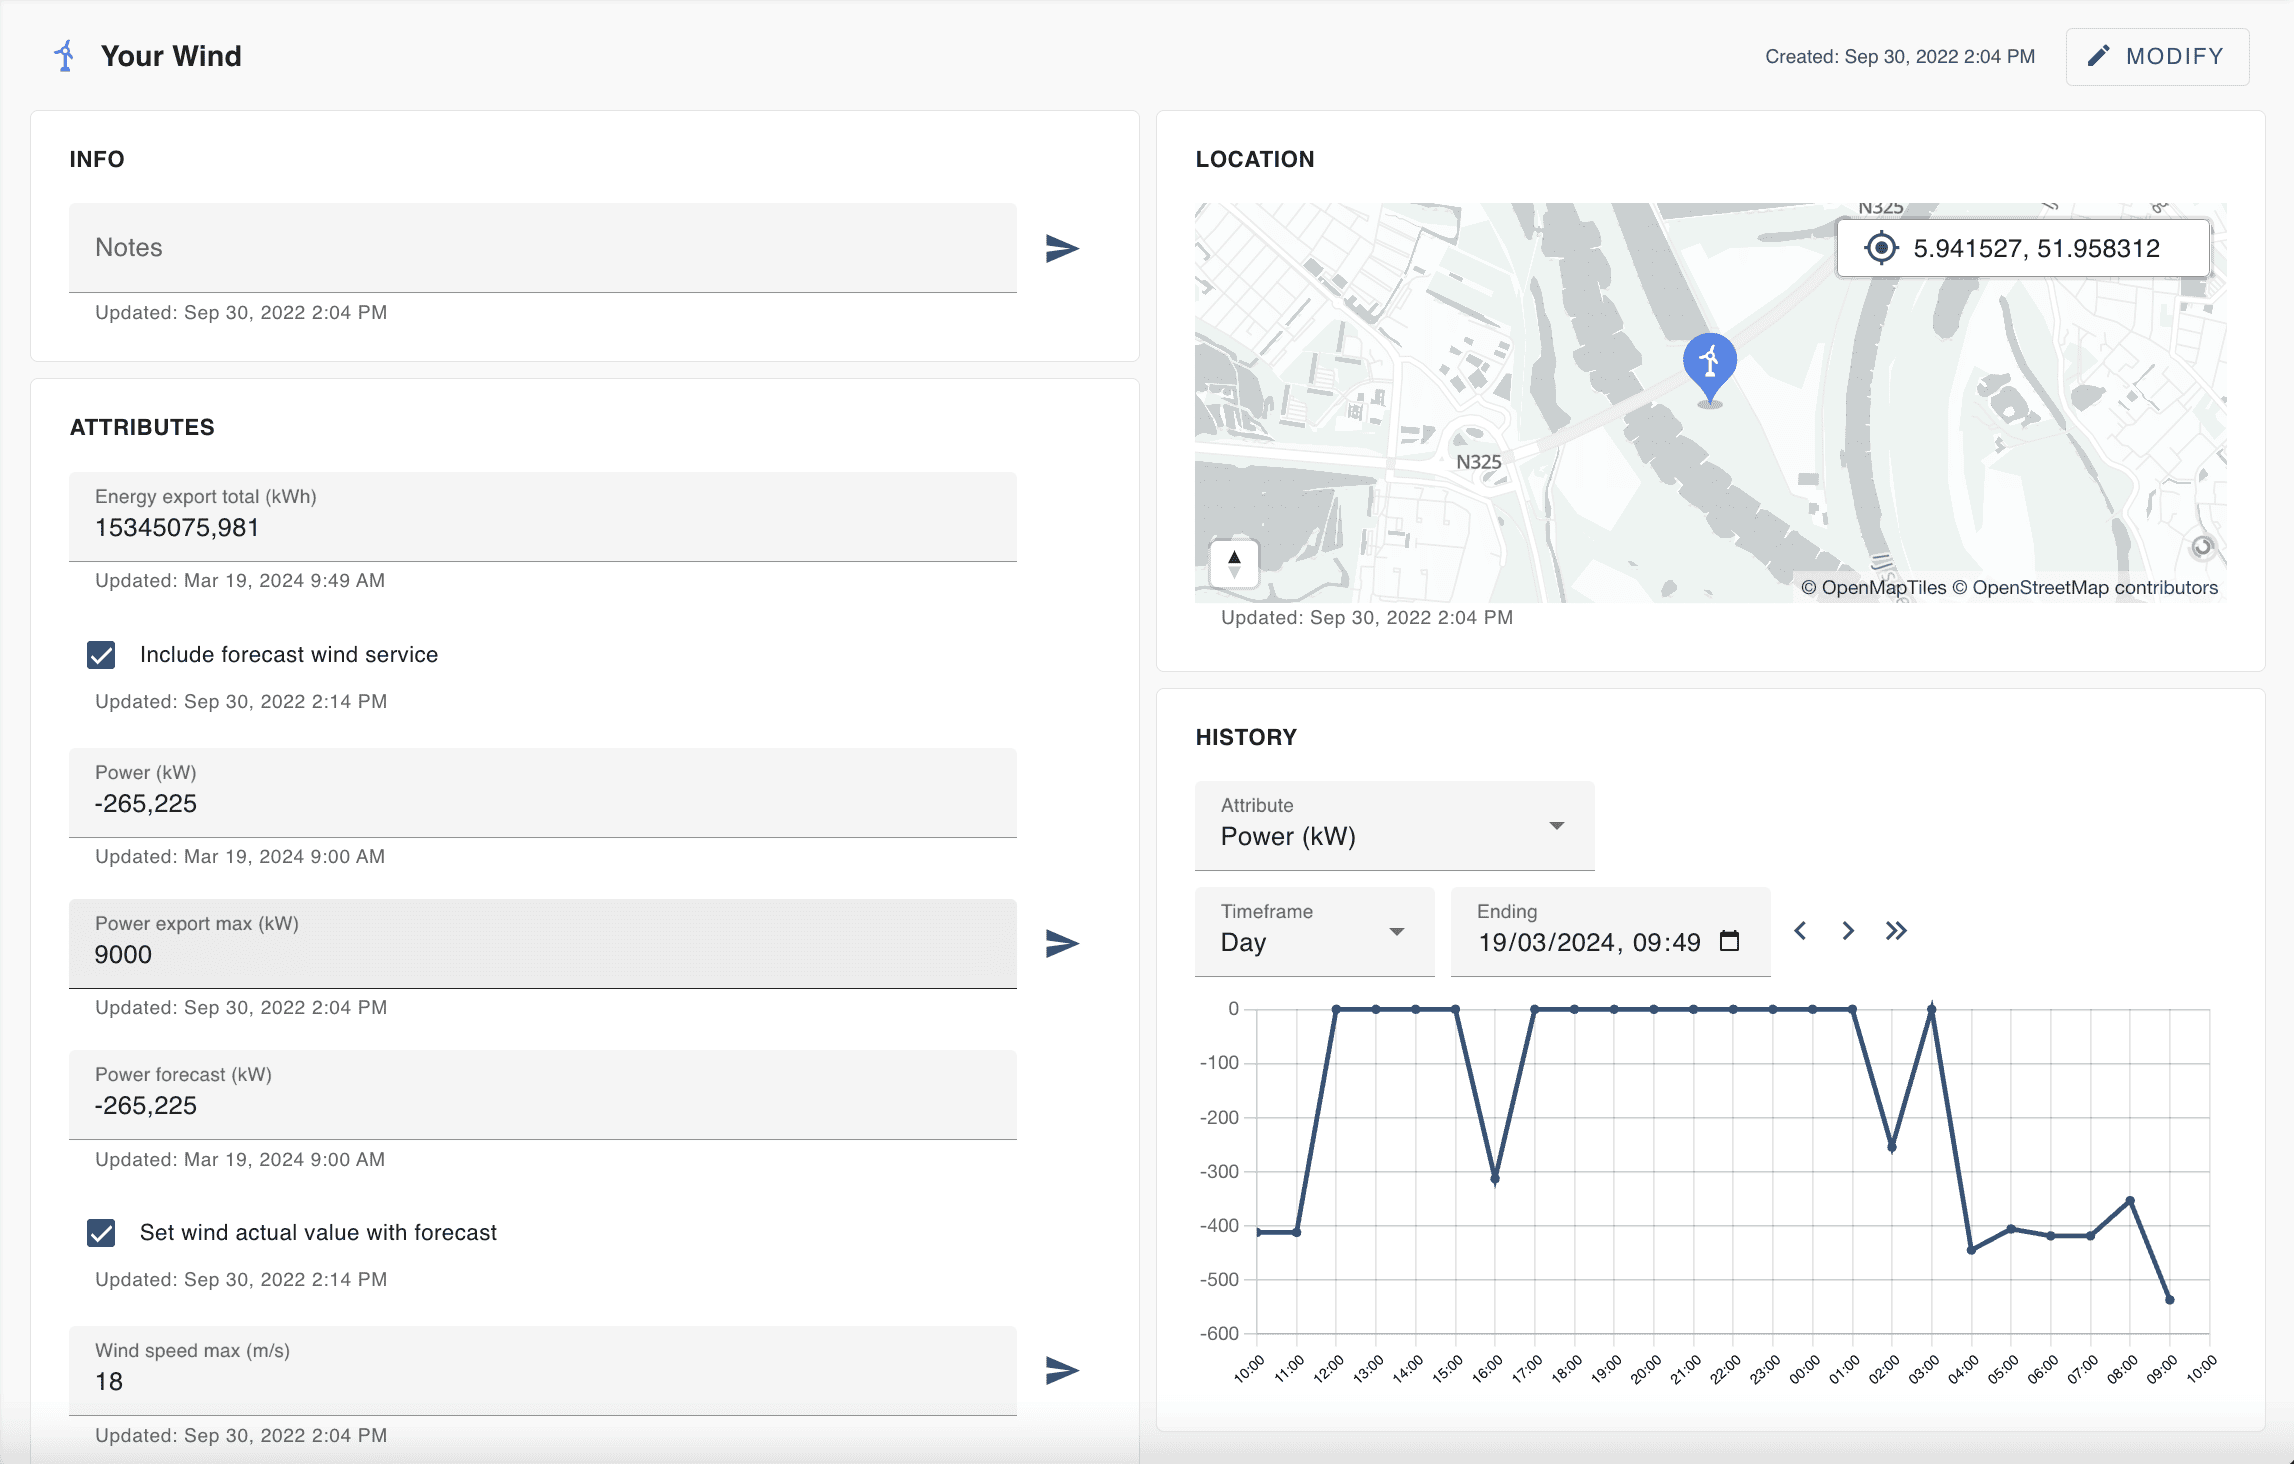The image size is (2294, 1464).
Task: Click the map compass north arrow control
Action: (1234, 564)
